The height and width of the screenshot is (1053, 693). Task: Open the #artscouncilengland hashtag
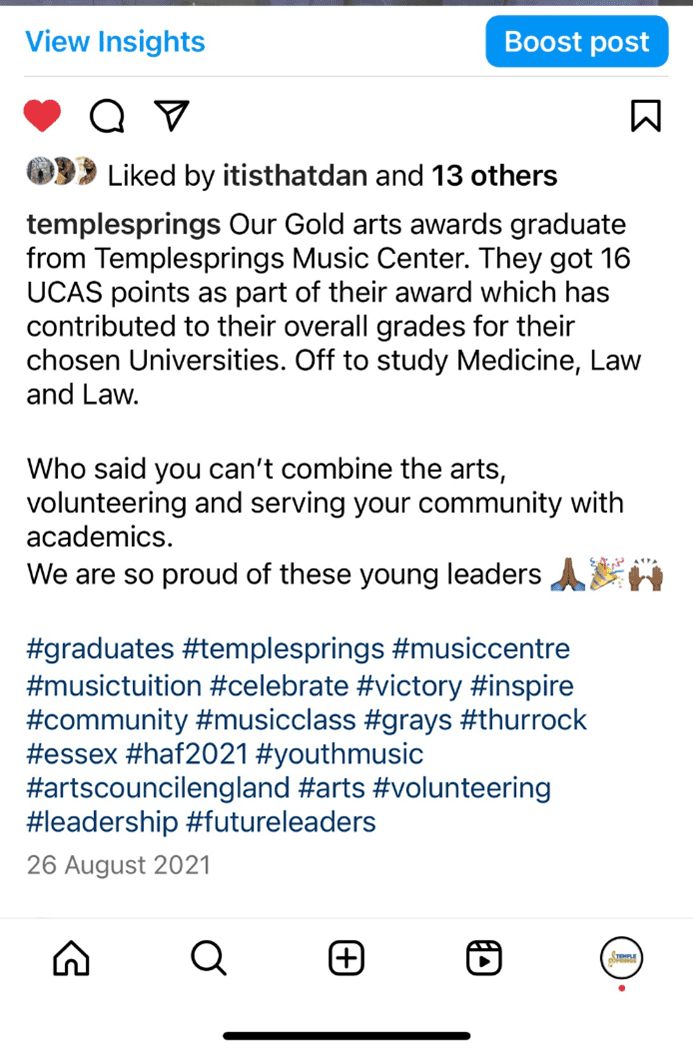point(159,788)
